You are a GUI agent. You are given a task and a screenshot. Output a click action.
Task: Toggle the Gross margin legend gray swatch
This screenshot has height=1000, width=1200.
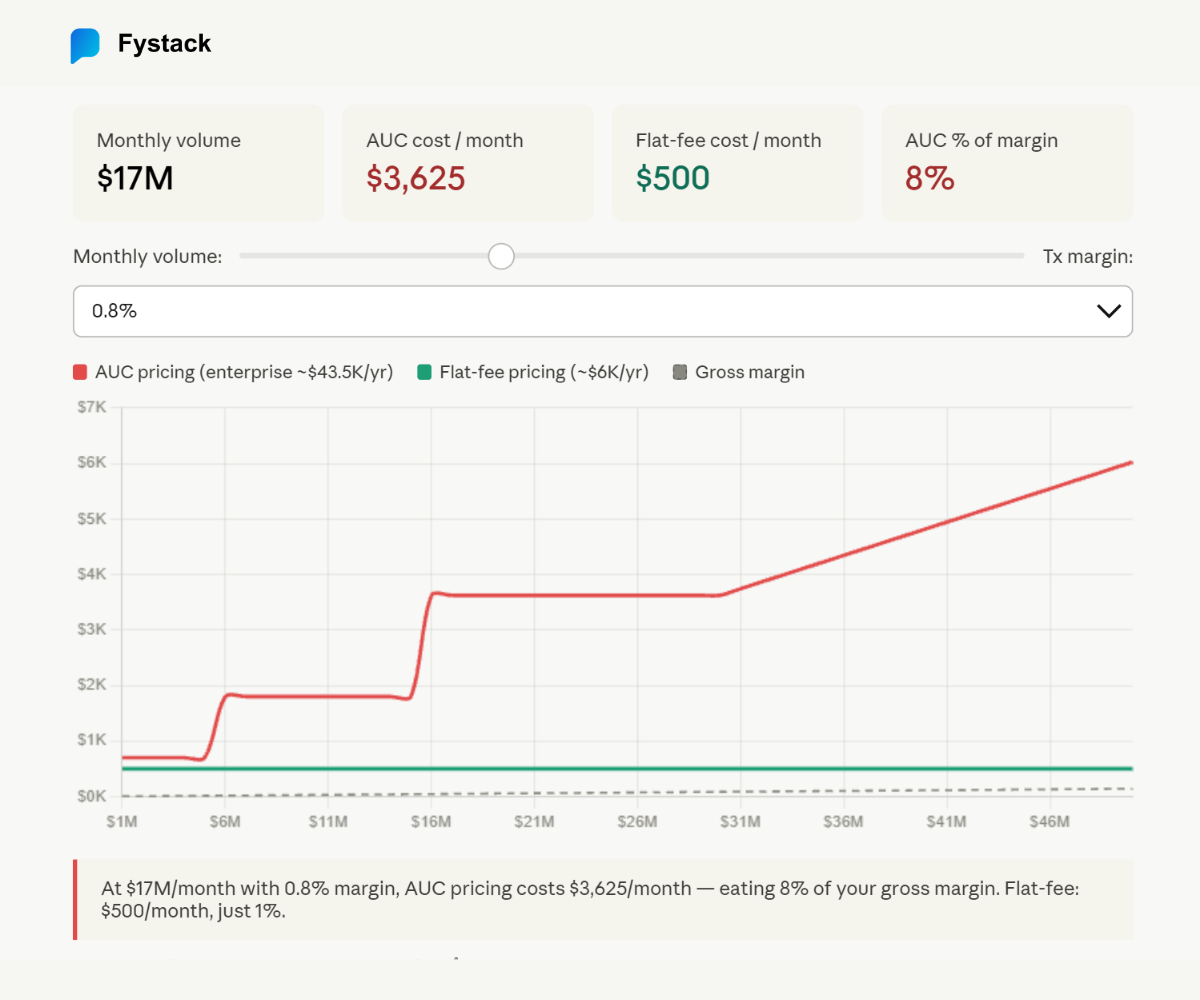point(680,373)
